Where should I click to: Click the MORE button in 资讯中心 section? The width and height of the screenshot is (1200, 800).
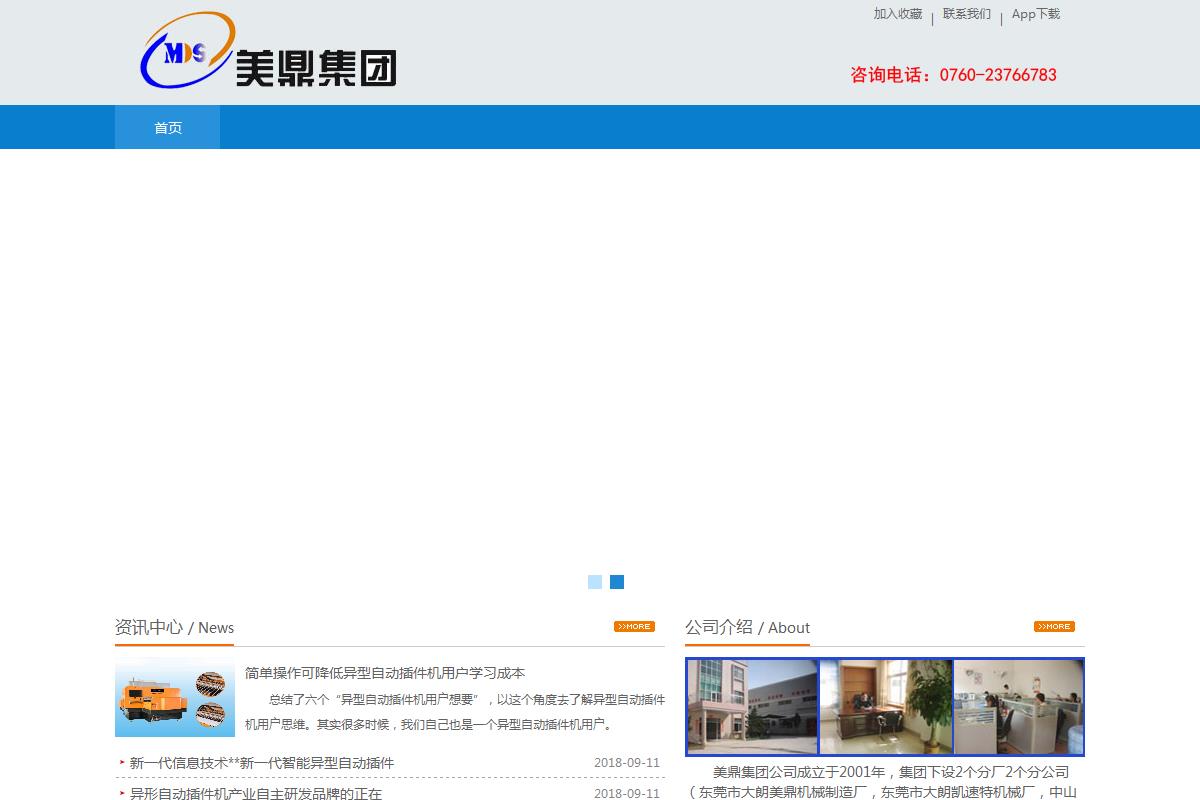634,627
